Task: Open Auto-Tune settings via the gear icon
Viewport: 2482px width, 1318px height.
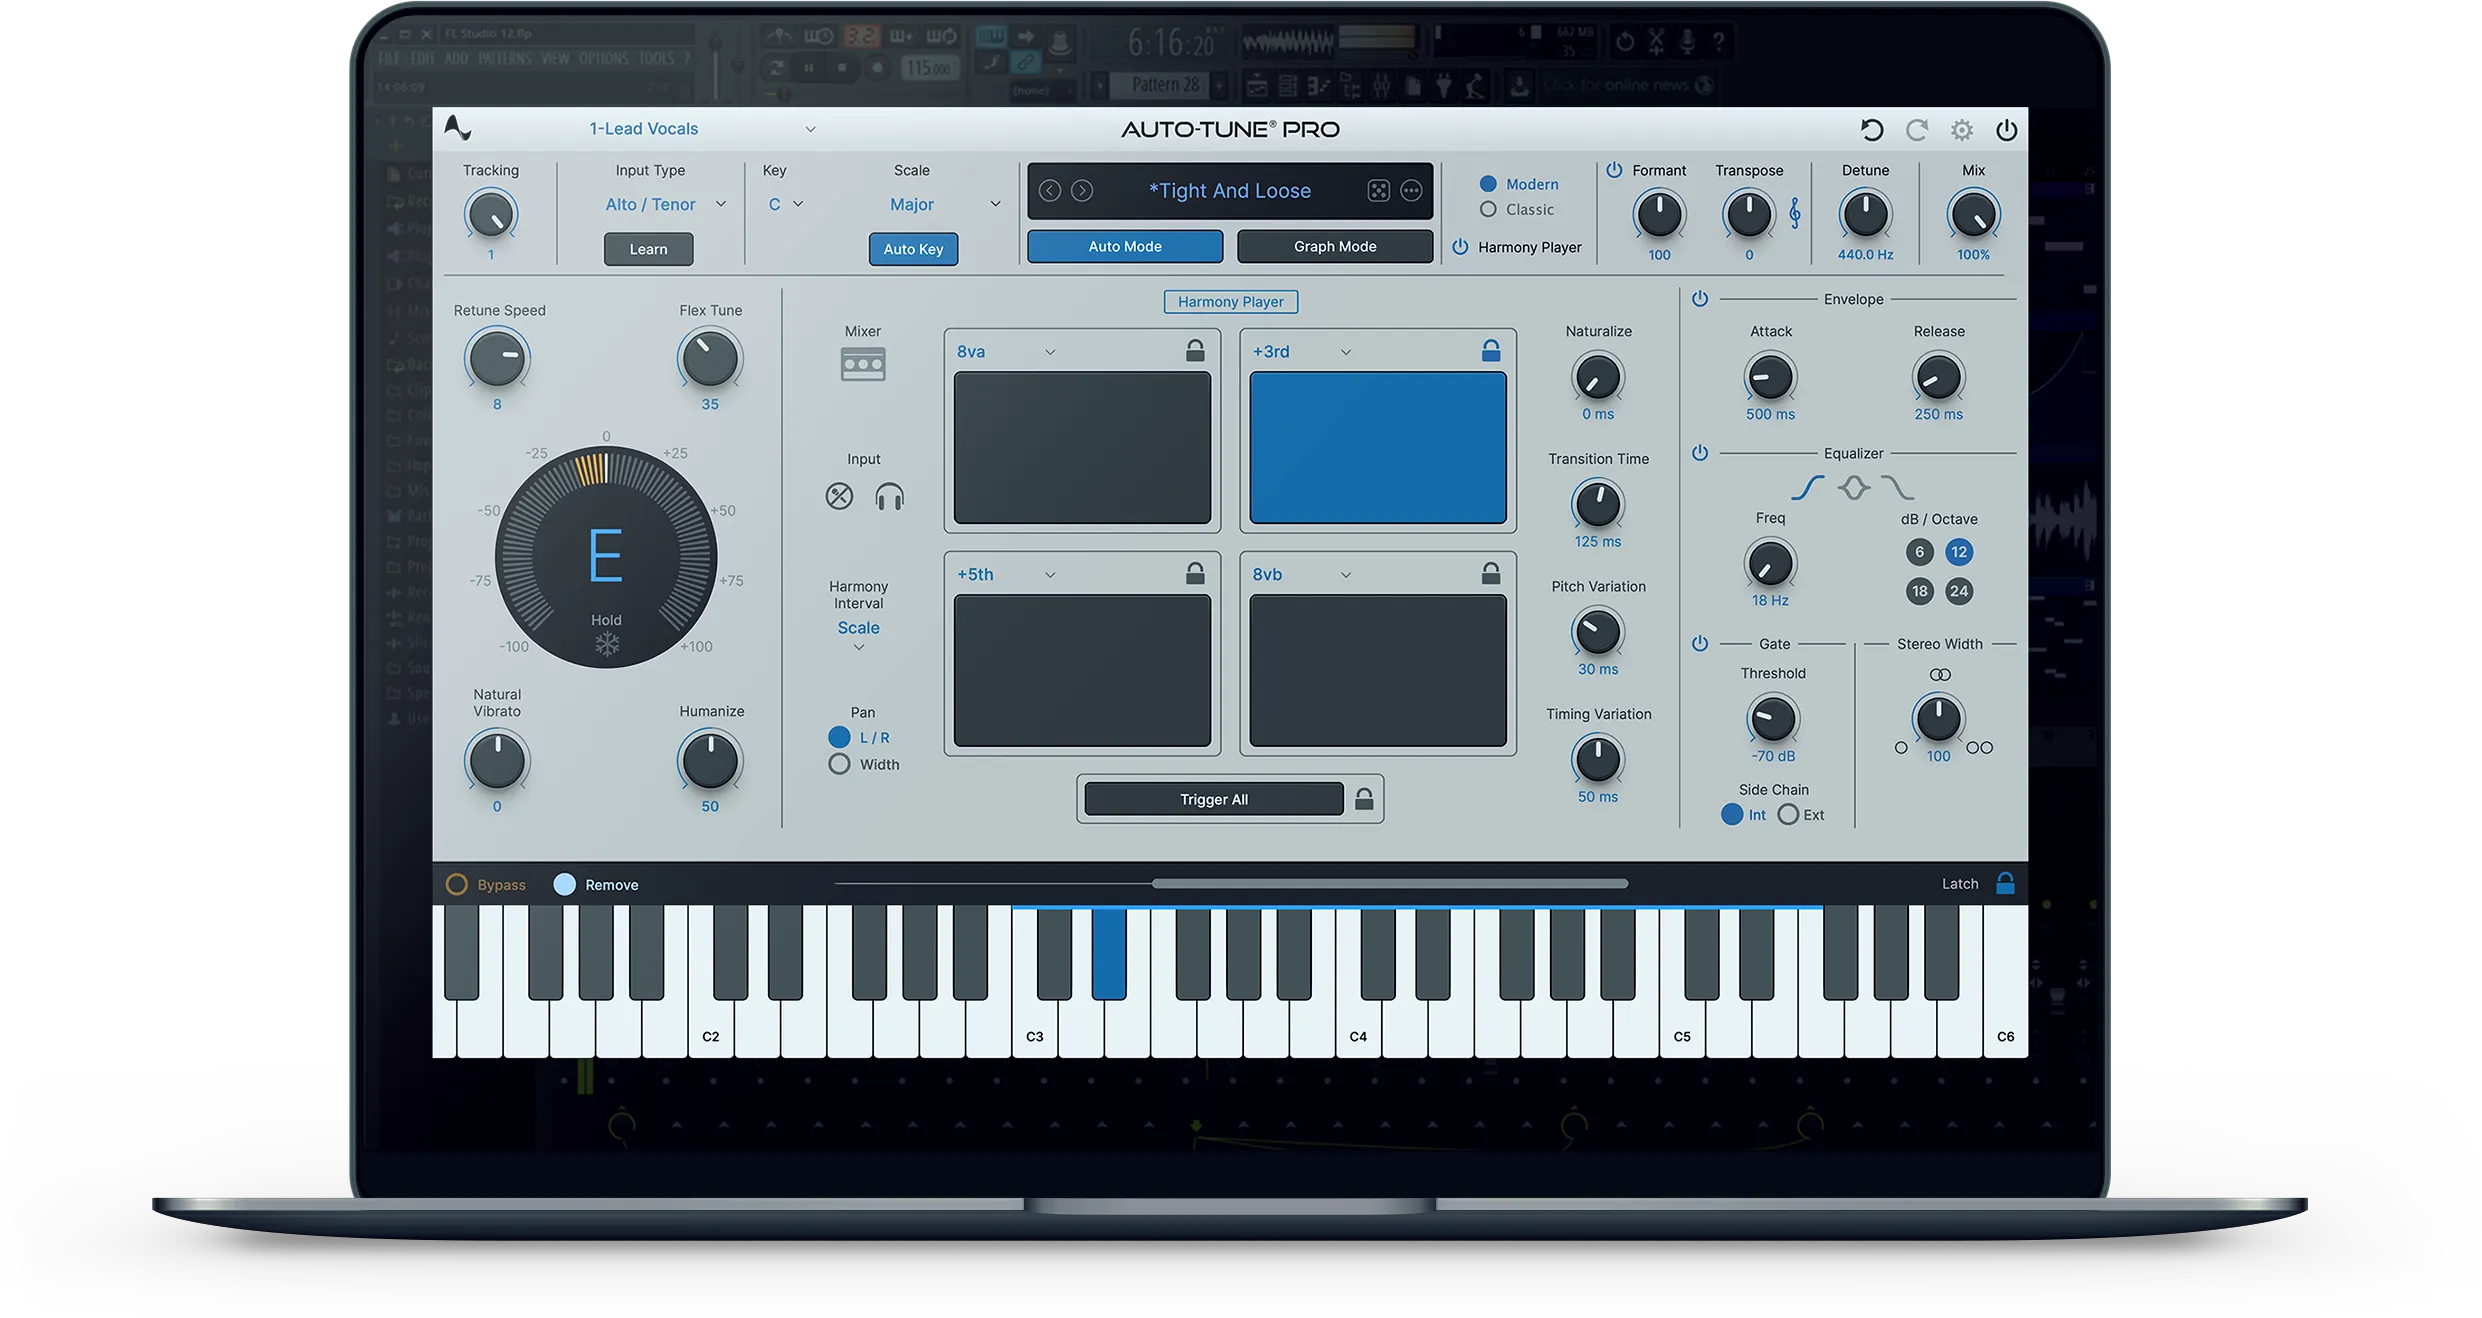Action: pos(1961,130)
